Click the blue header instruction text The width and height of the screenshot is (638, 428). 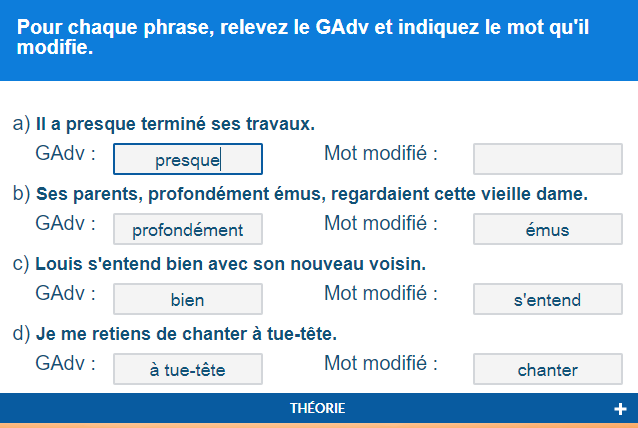(303, 38)
